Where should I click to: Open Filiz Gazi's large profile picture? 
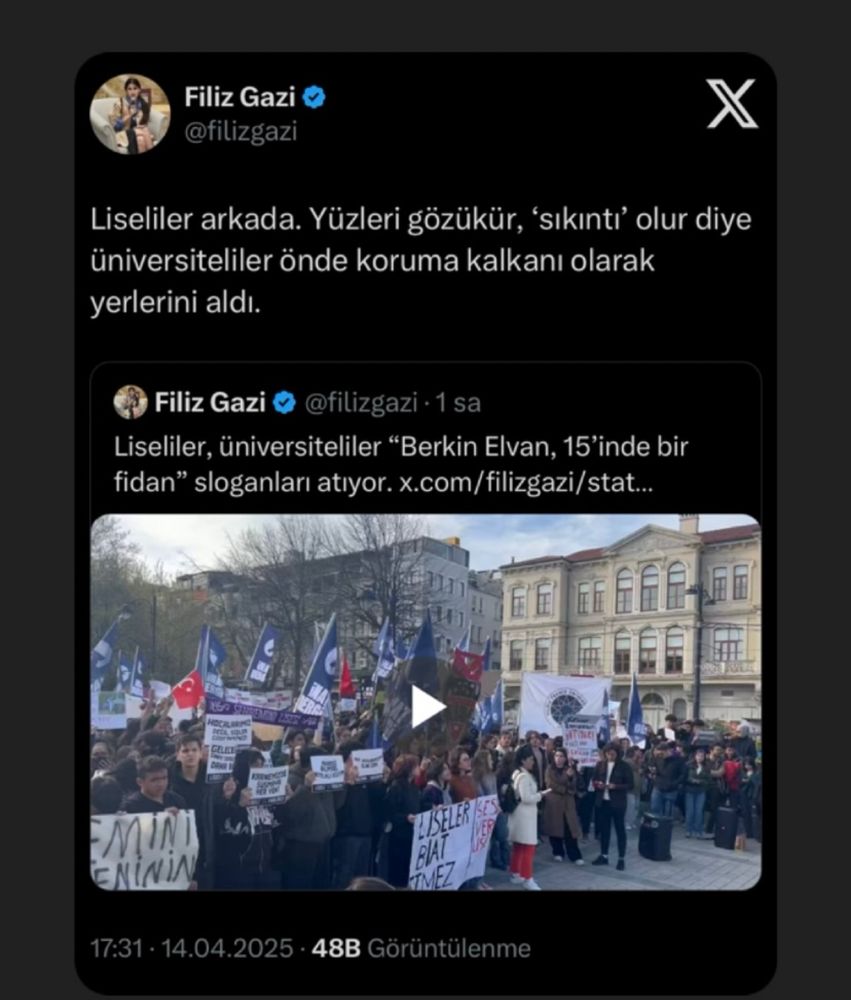[130, 114]
